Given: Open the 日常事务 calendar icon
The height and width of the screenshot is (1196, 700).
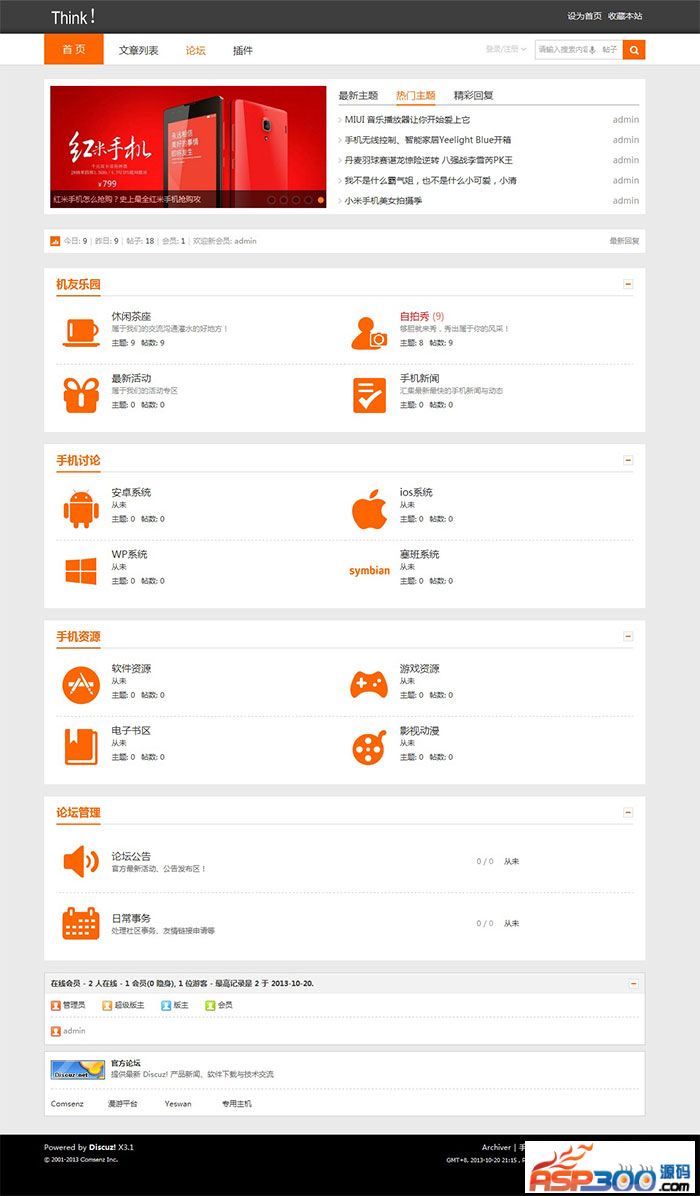Looking at the screenshot, I should [81, 923].
